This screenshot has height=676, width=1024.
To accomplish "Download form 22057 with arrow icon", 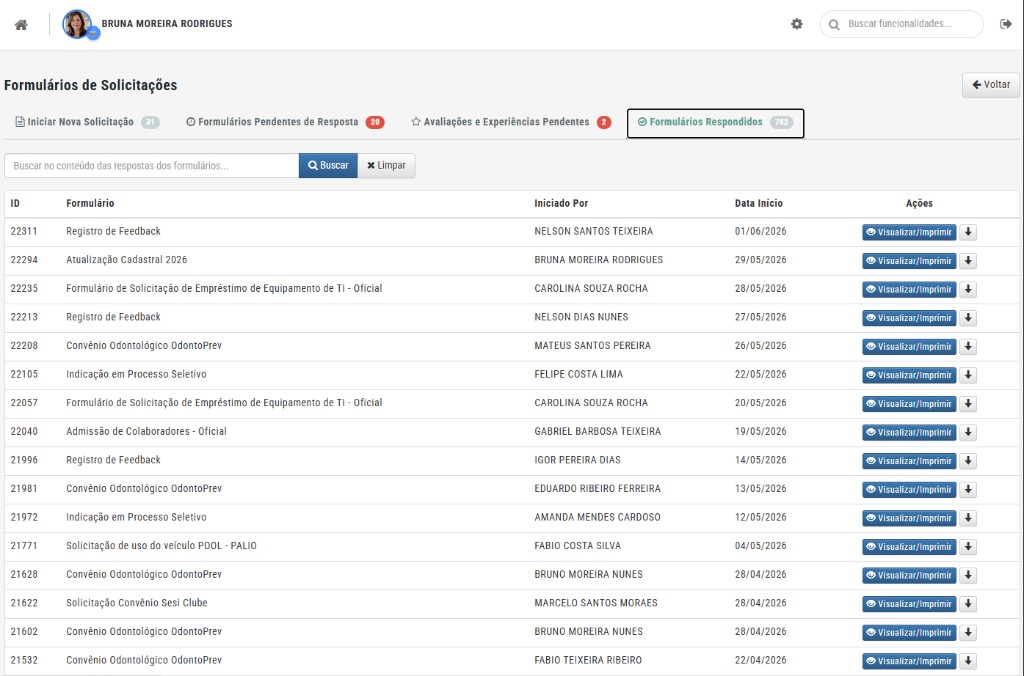I will click(x=968, y=404).
